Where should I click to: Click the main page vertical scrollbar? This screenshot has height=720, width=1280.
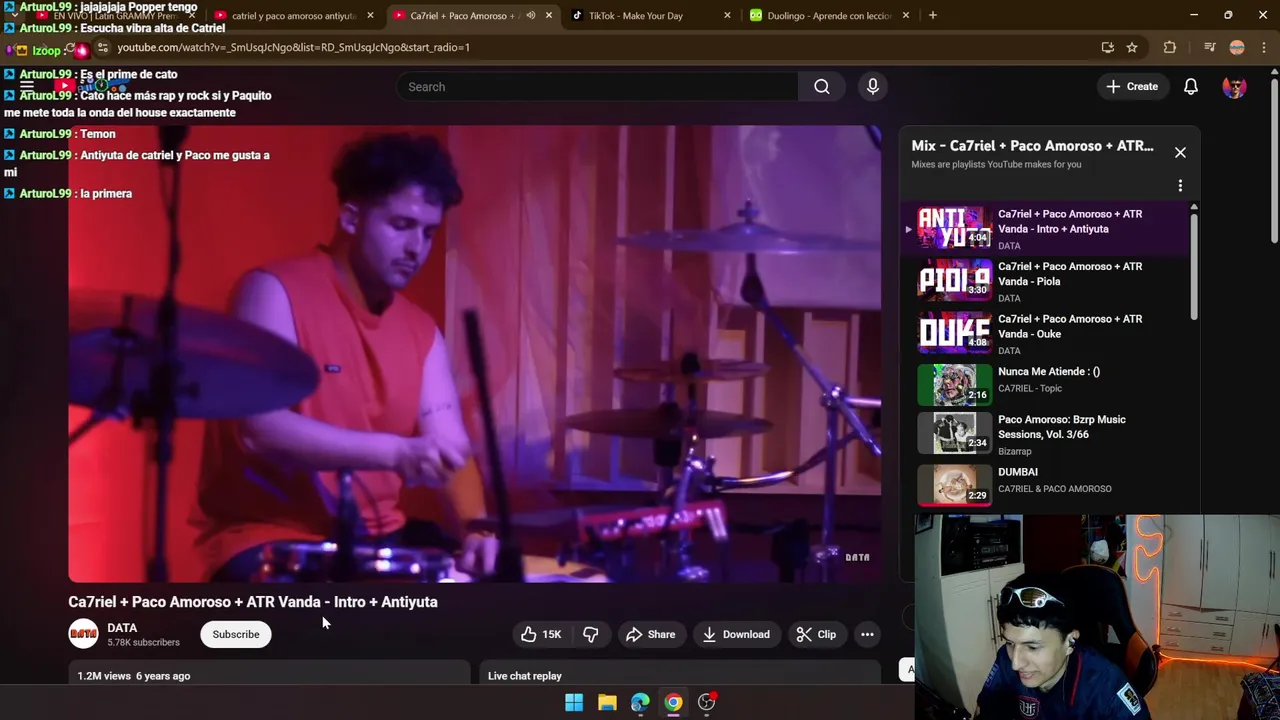pyautogui.click(x=1274, y=160)
